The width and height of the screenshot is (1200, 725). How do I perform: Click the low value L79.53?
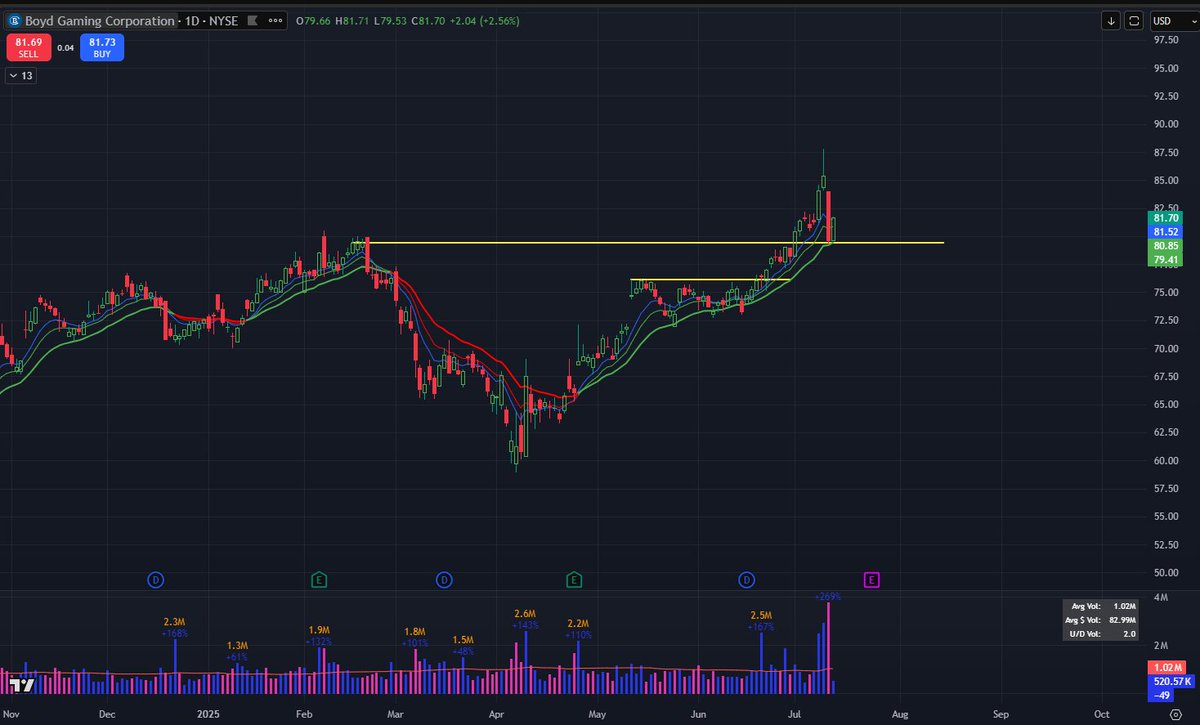(388, 21)
